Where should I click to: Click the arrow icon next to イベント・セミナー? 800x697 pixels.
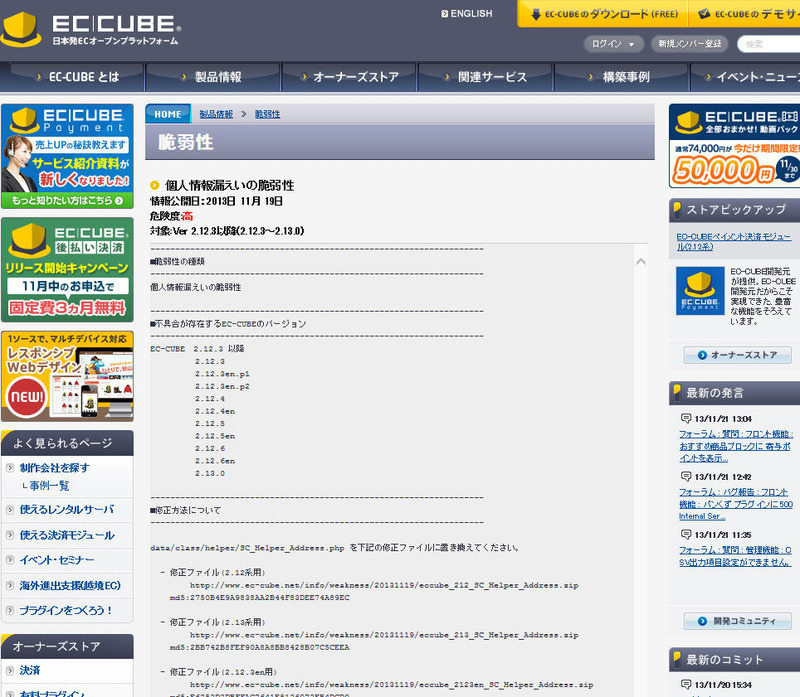[x=9, y=560]
